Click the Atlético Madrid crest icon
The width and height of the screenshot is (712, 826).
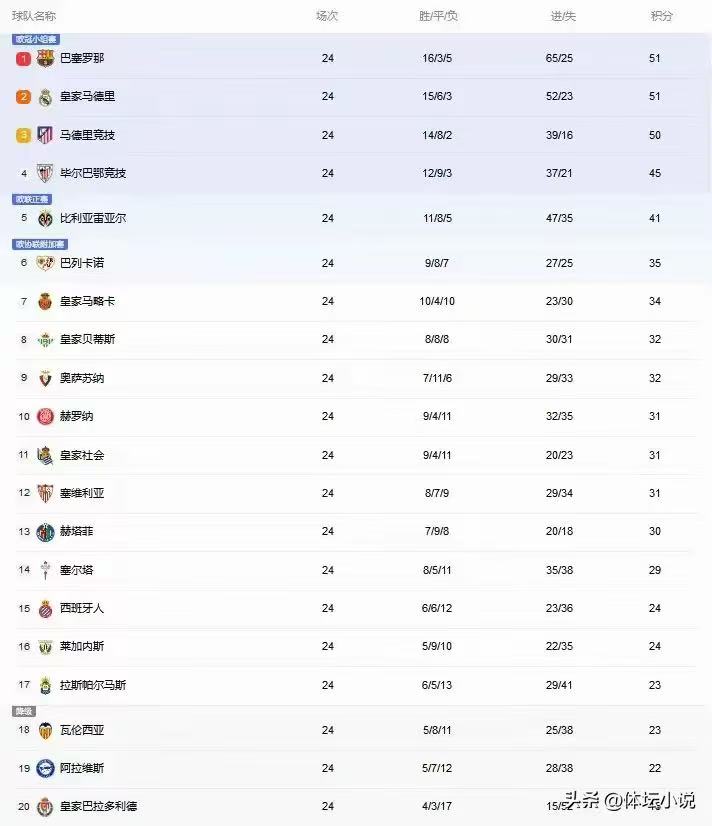coord(45,135)
